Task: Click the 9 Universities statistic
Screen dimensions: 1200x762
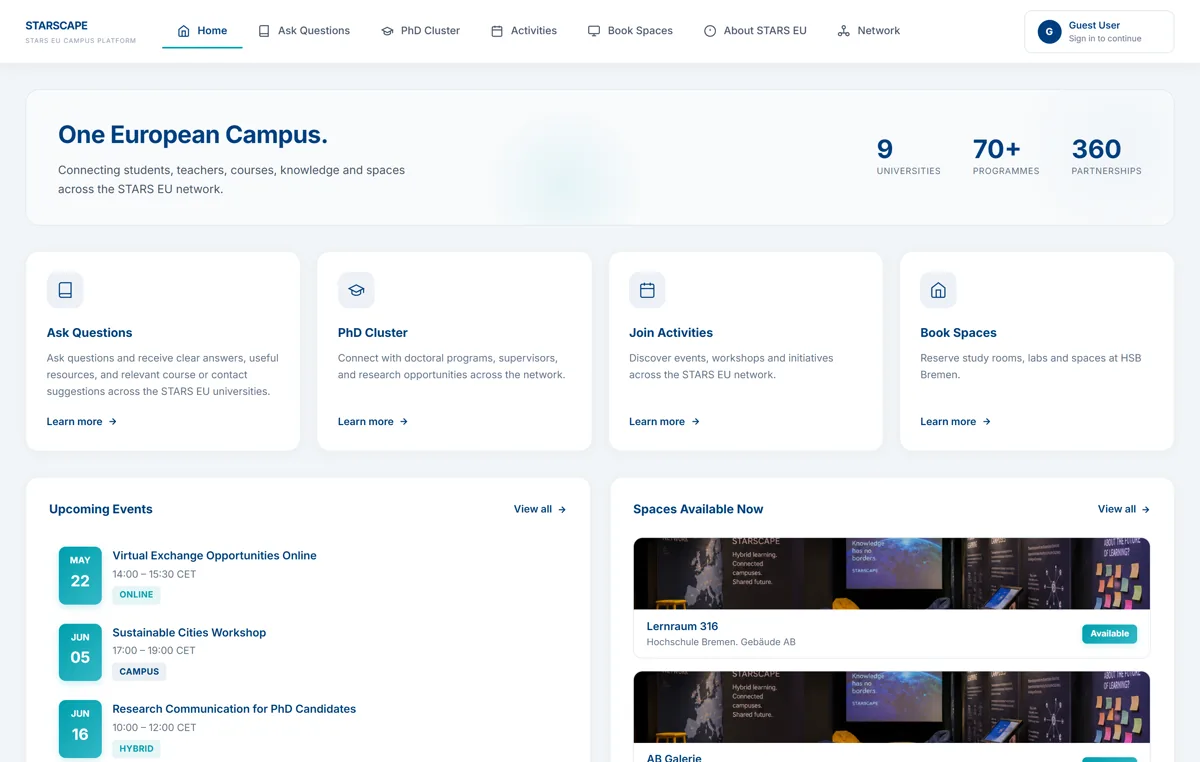Action: (x=908, y=157)
